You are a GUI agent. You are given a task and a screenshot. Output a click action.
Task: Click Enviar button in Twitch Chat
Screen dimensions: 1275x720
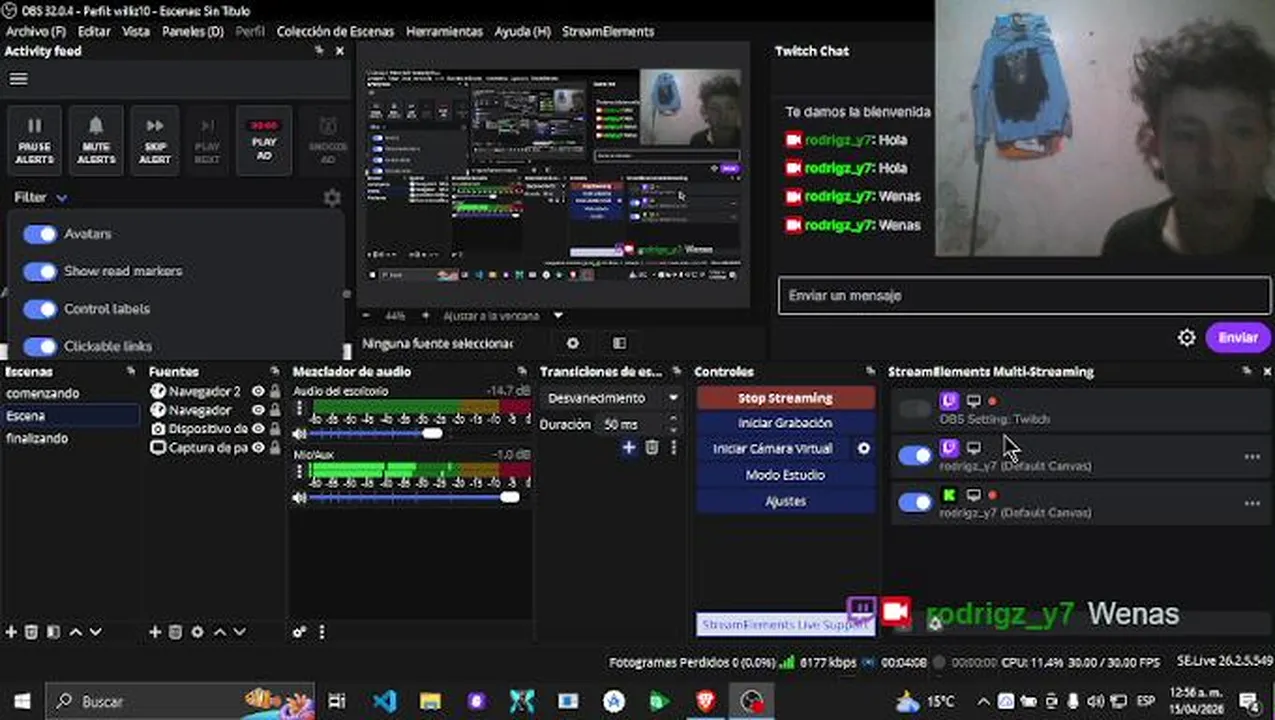(x=1238, y=338)
